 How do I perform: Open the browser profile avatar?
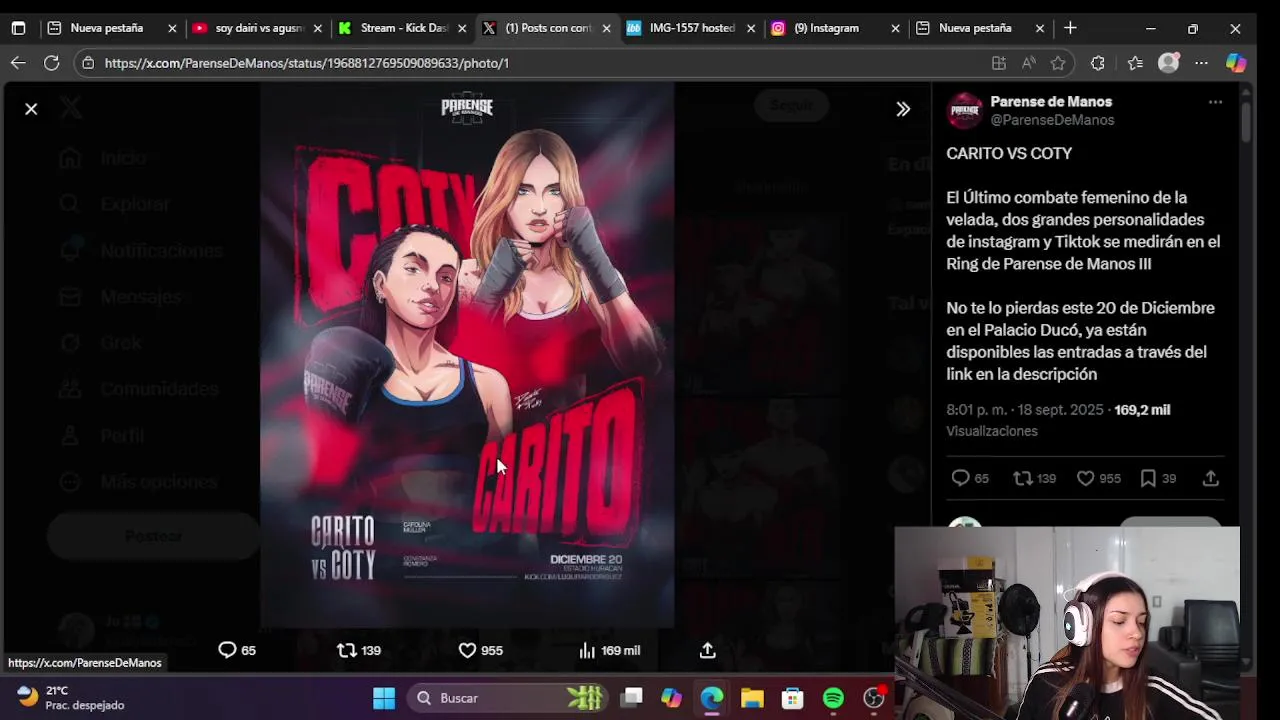point(1168,63)
